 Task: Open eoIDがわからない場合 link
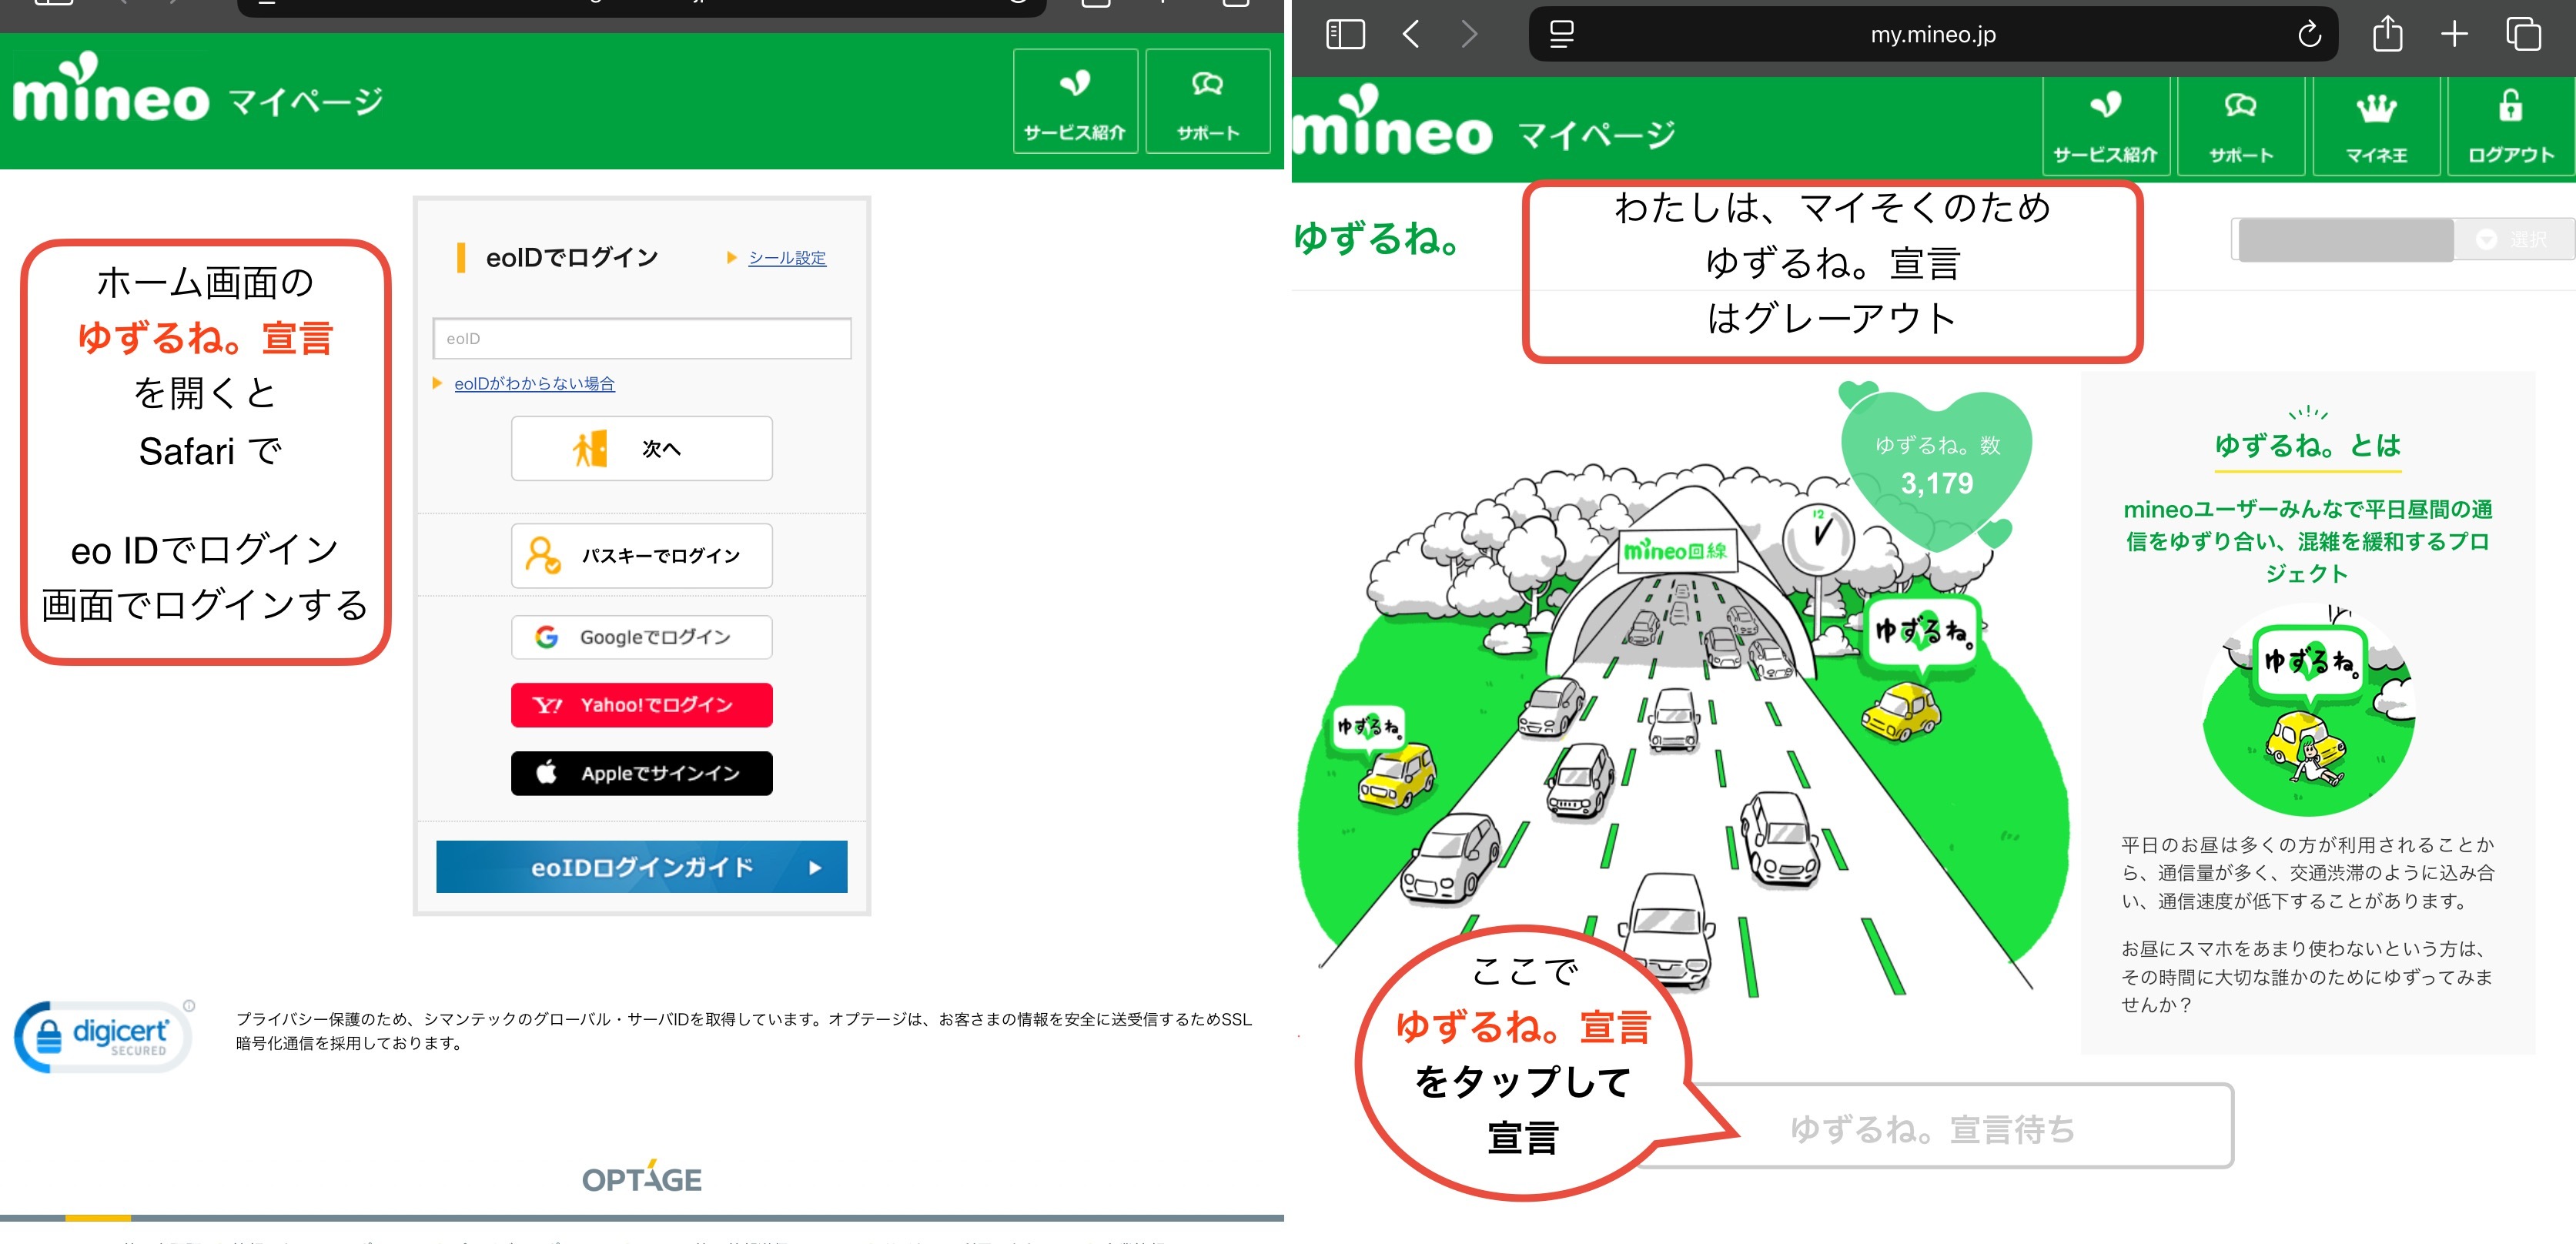tap(534, 384)
